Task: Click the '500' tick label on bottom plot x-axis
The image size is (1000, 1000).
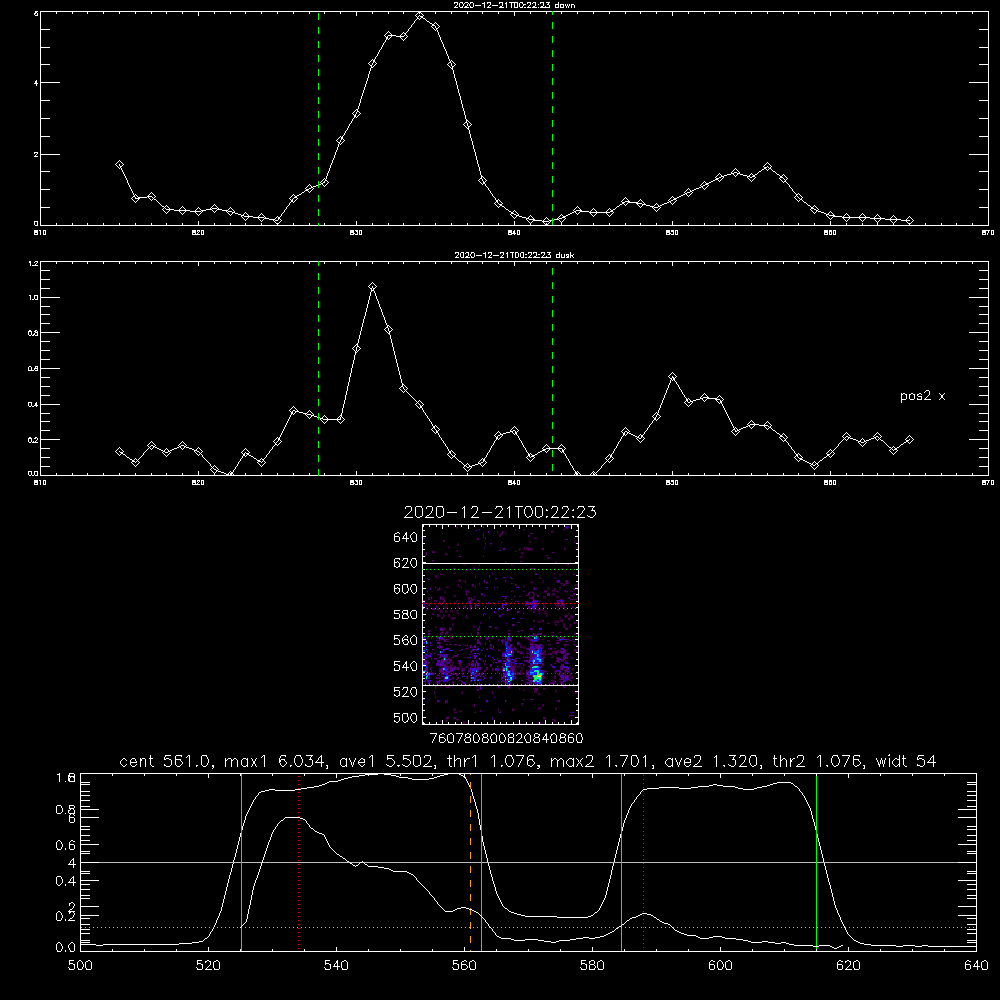Action: [80, 966]
